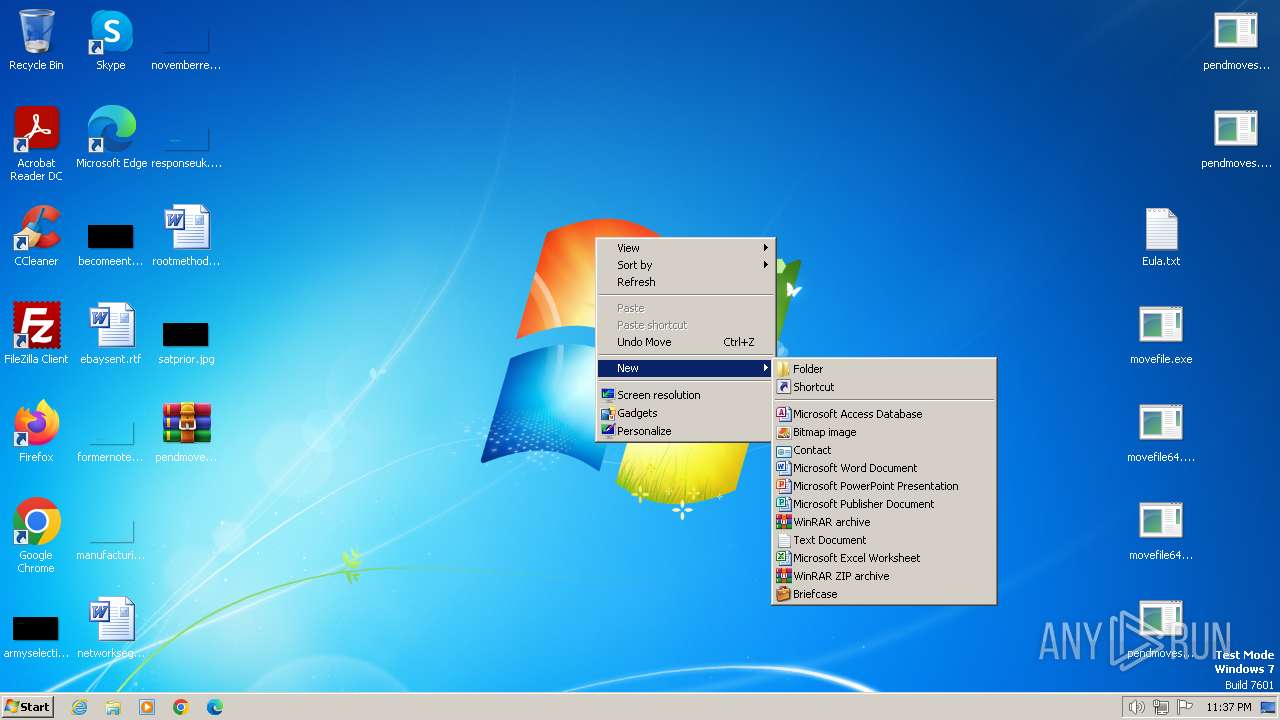Open Windows Media Player taskbar icon
The width and height of the screenshot is (1280, 720).
(x=147, y=707)
